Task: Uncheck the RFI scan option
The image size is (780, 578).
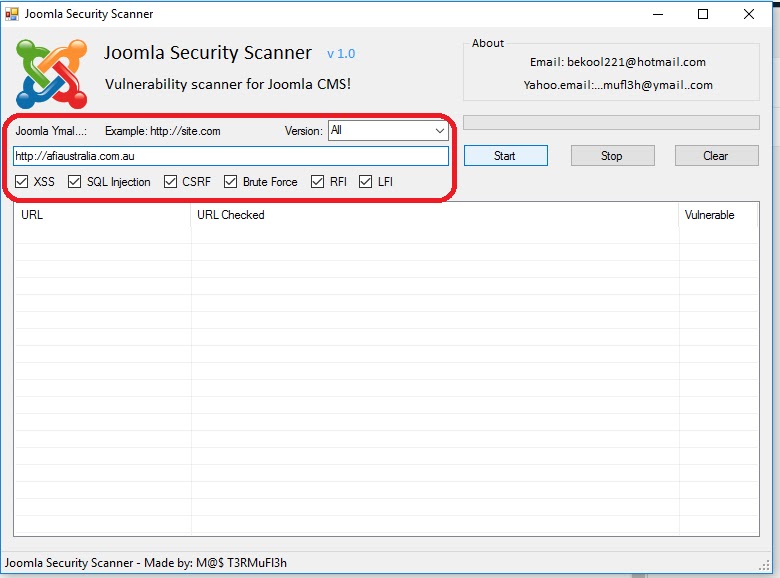Action: point(317,182)
